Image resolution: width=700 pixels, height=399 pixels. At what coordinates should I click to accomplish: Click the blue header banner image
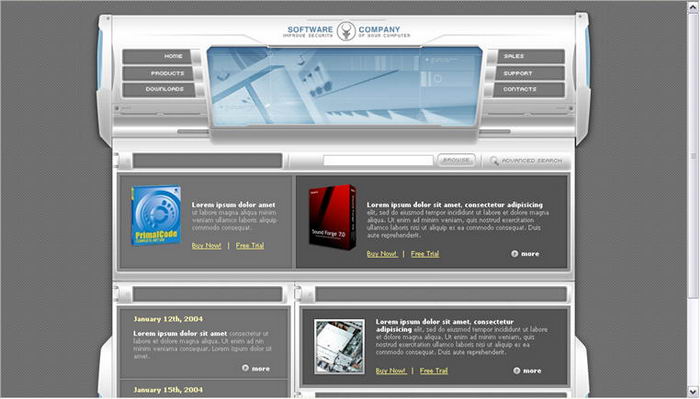coord(344,86)
